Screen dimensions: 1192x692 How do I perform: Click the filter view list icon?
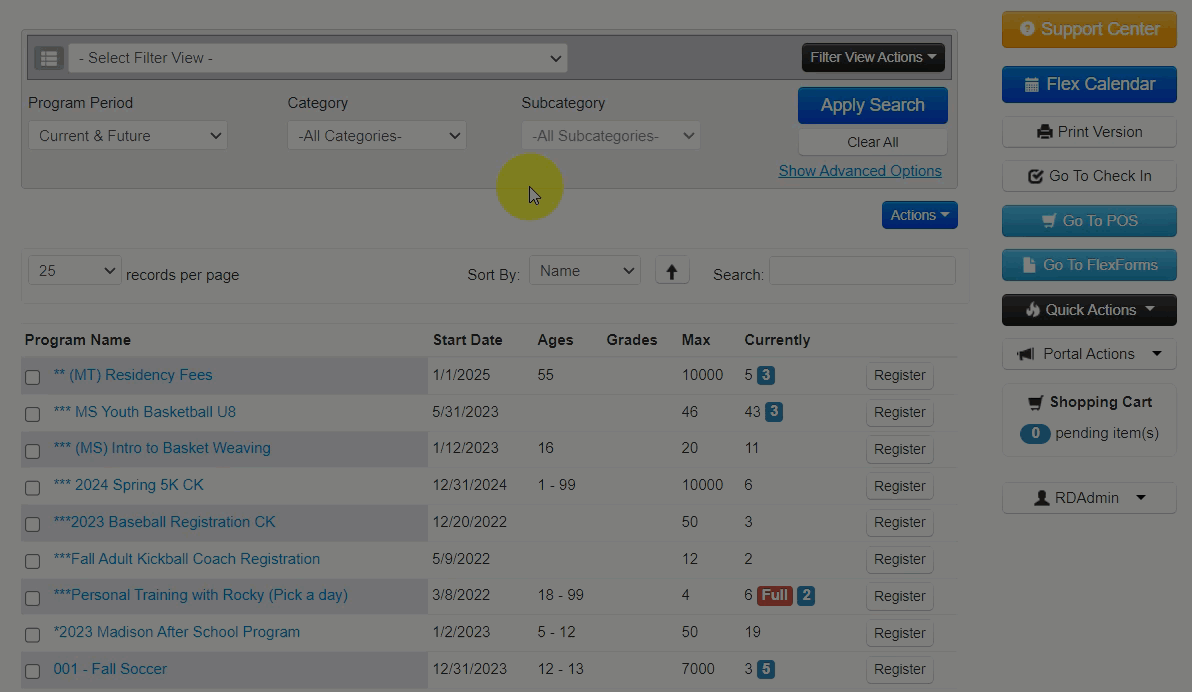click(49, 58)
